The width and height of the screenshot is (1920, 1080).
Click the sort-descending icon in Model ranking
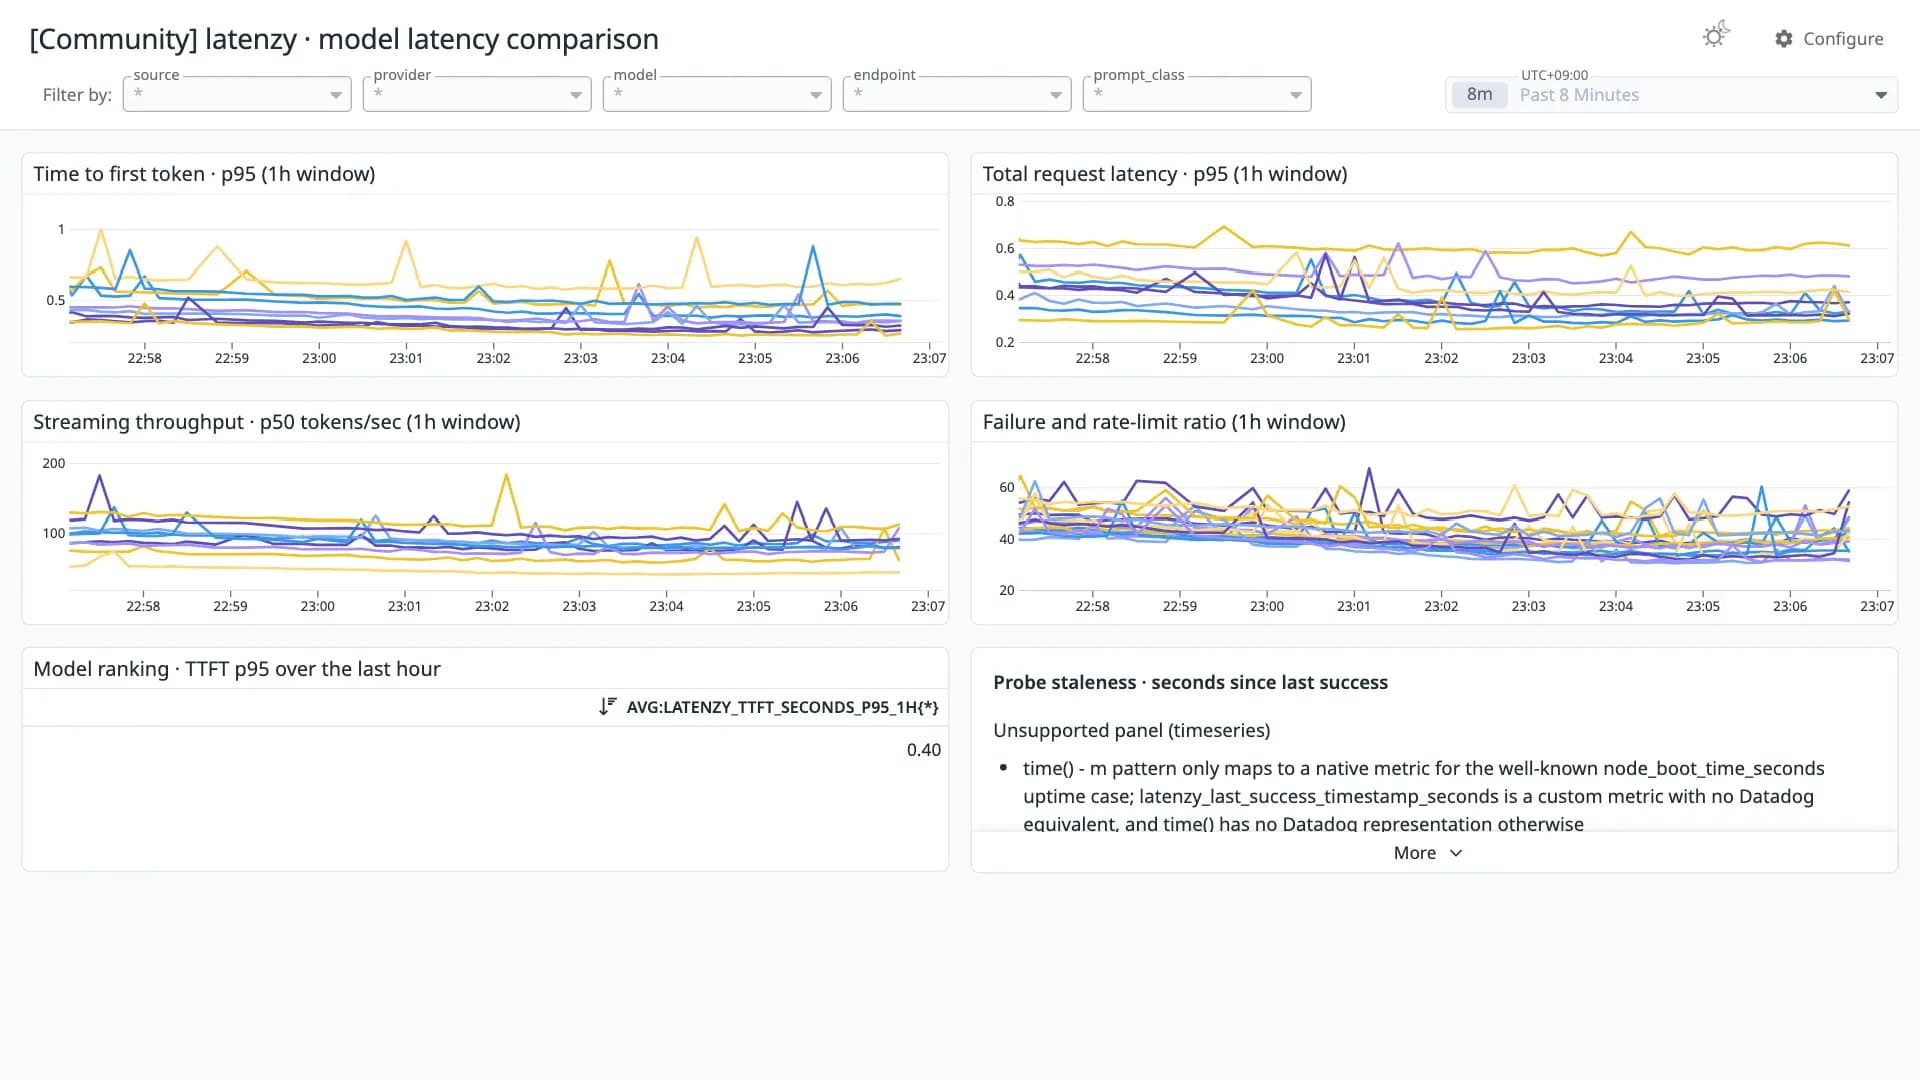[607, 707]
